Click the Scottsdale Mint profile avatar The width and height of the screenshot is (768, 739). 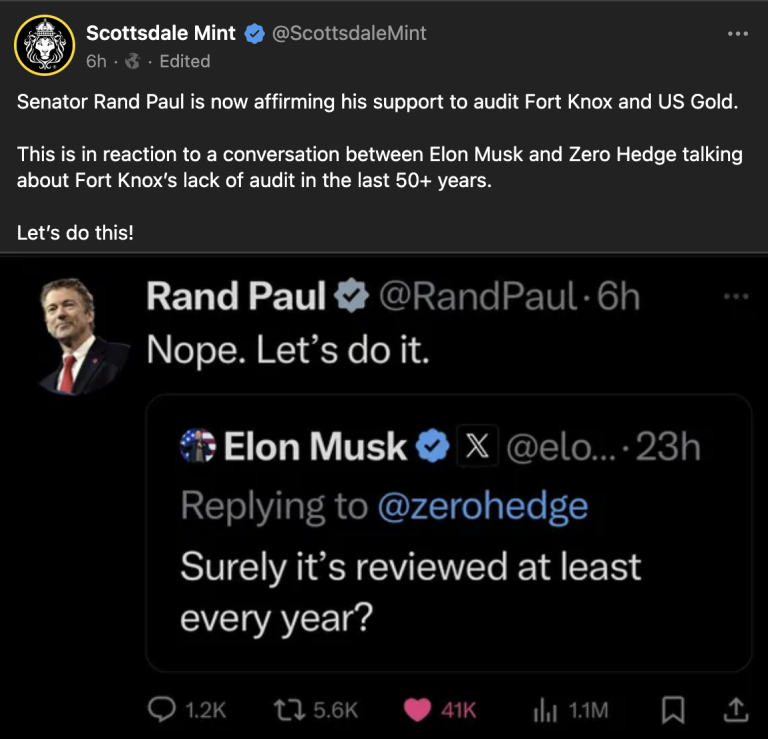pyautogui.click(x=44, y=45)
